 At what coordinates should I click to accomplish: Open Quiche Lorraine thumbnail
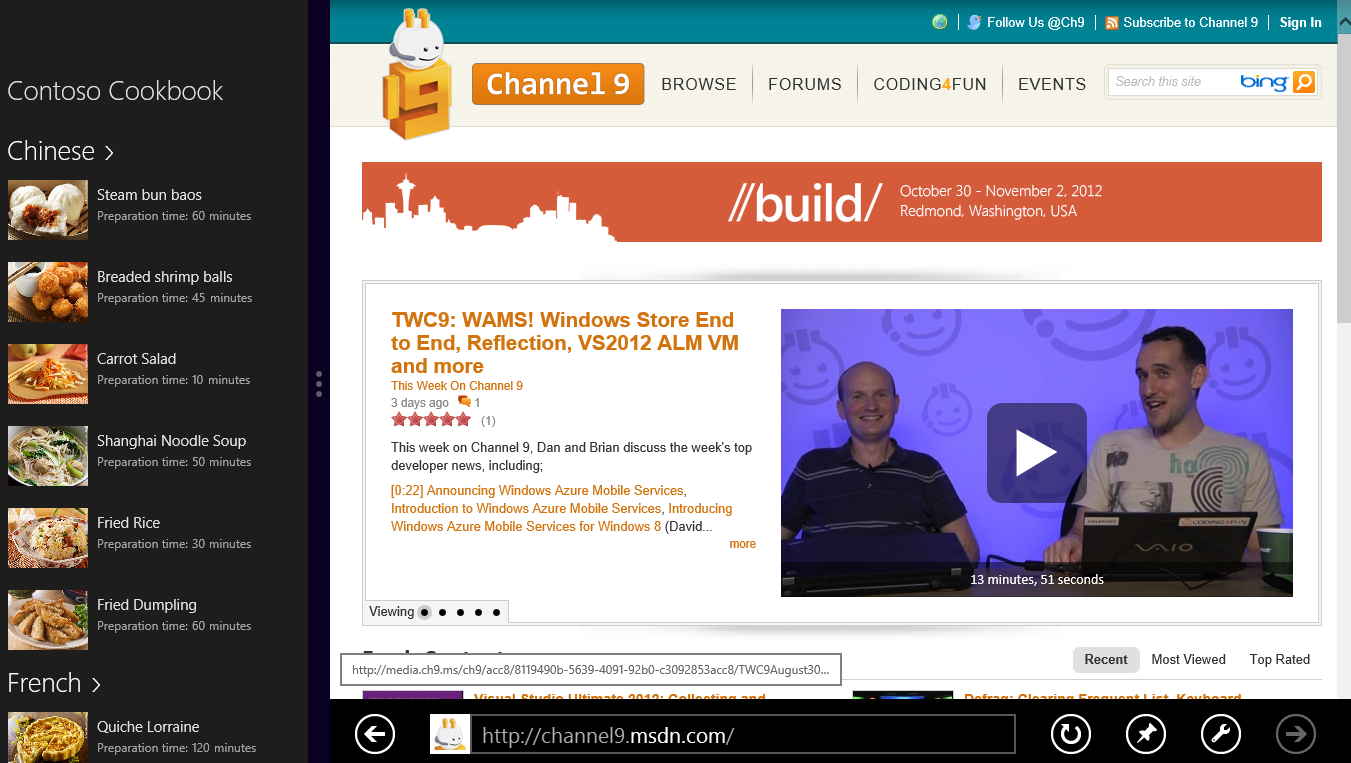(48, 737)
